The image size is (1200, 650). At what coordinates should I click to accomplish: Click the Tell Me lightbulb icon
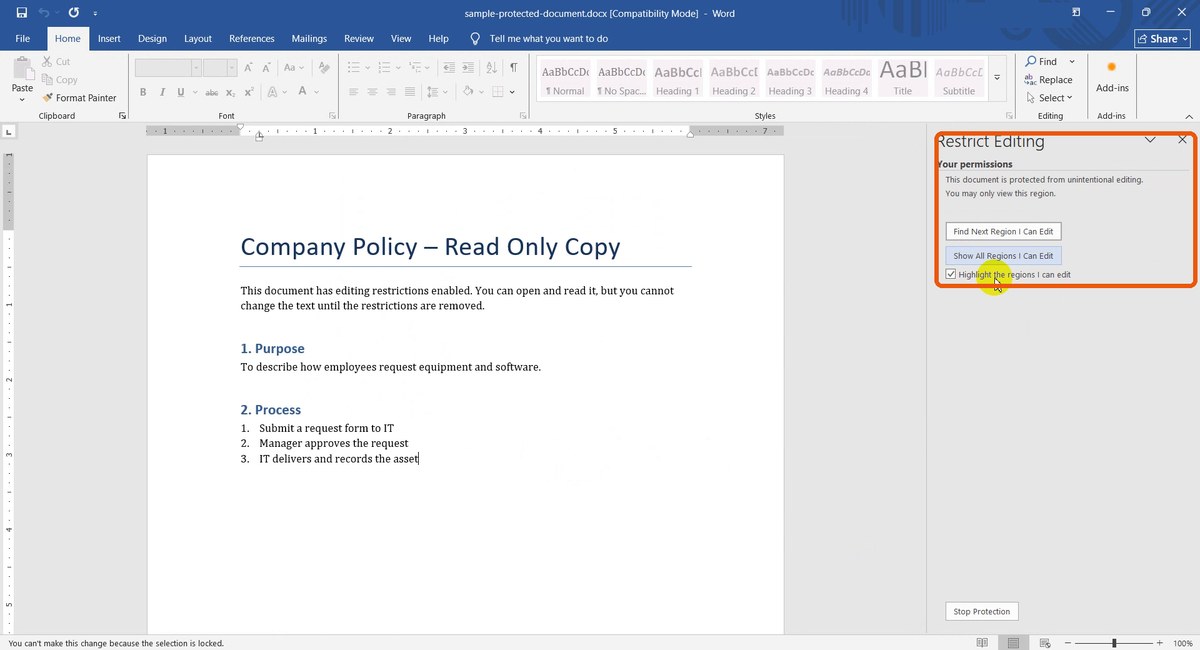pyautogui.click(x=475, y=39)
